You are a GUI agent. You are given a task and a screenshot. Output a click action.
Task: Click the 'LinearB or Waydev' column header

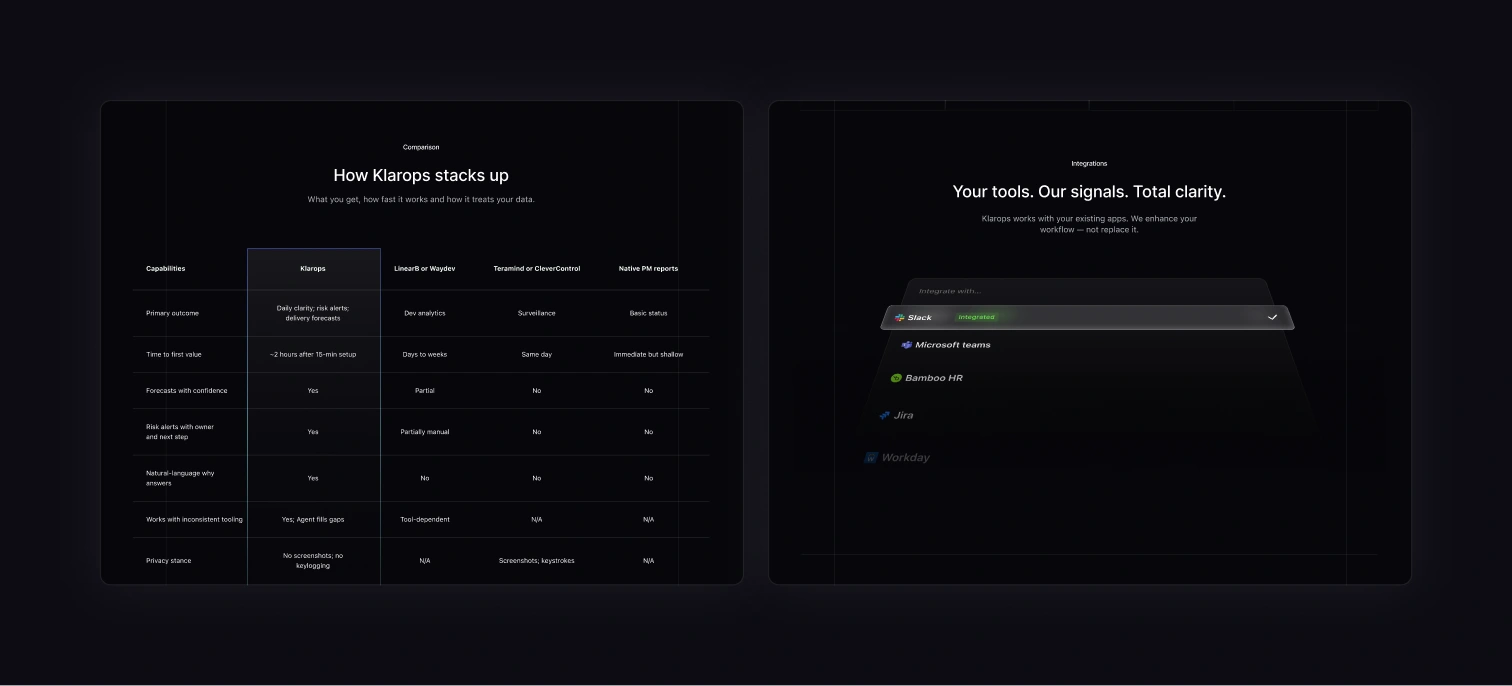[x=425, y=269]
